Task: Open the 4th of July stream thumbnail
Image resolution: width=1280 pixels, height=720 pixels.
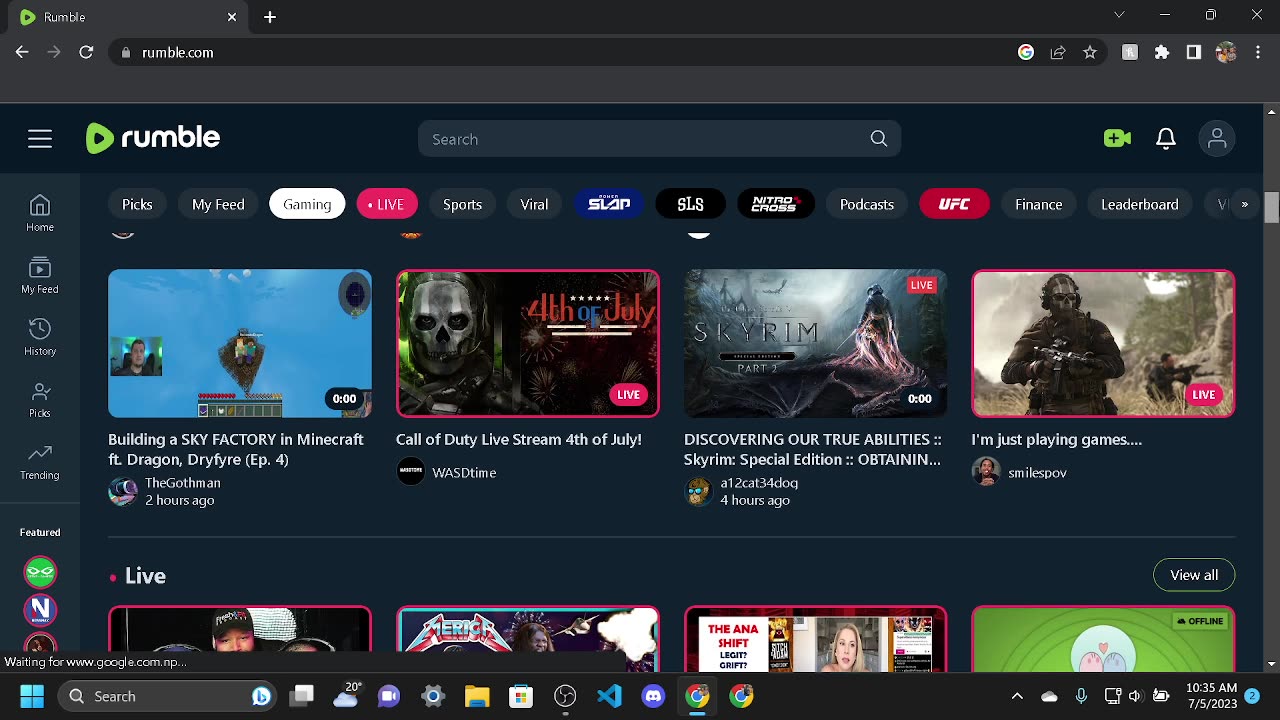Action: click(528, 343)
